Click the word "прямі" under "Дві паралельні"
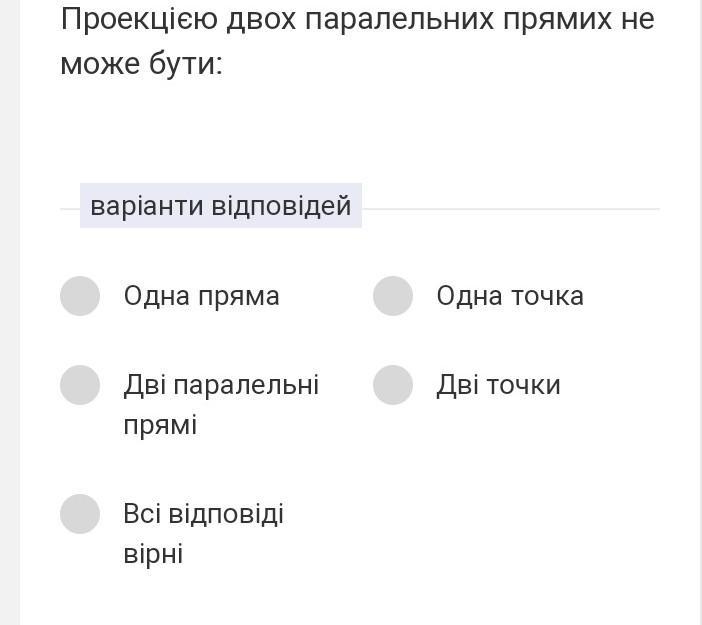The height and width of the screenshot is (625, 702). coord(160,425)
